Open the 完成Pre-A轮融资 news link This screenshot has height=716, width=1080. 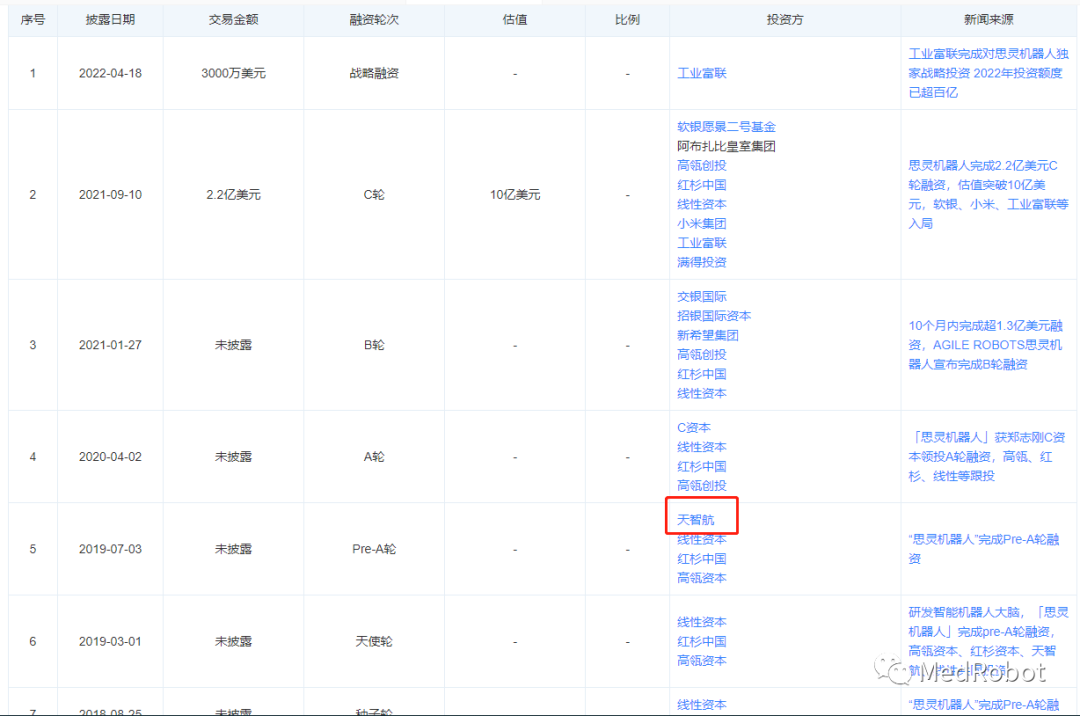pyautogui.click(x=985, y=549)
